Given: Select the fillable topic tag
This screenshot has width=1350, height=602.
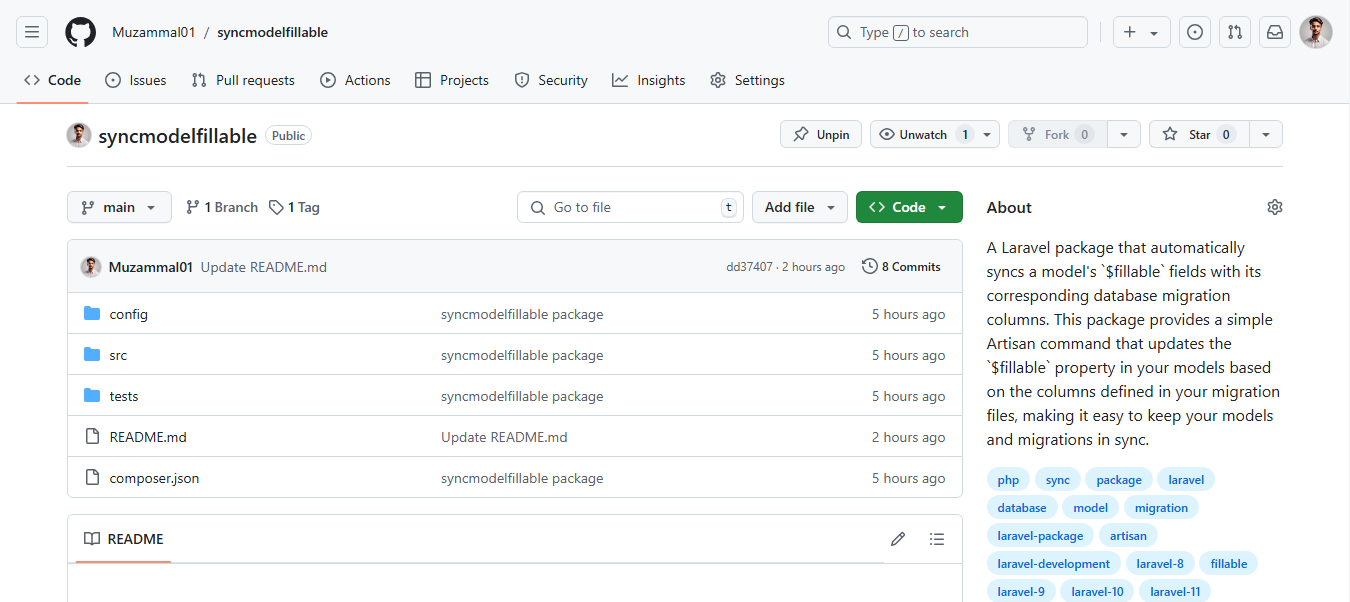Looking at the screenshot, I should (1229, 564).
